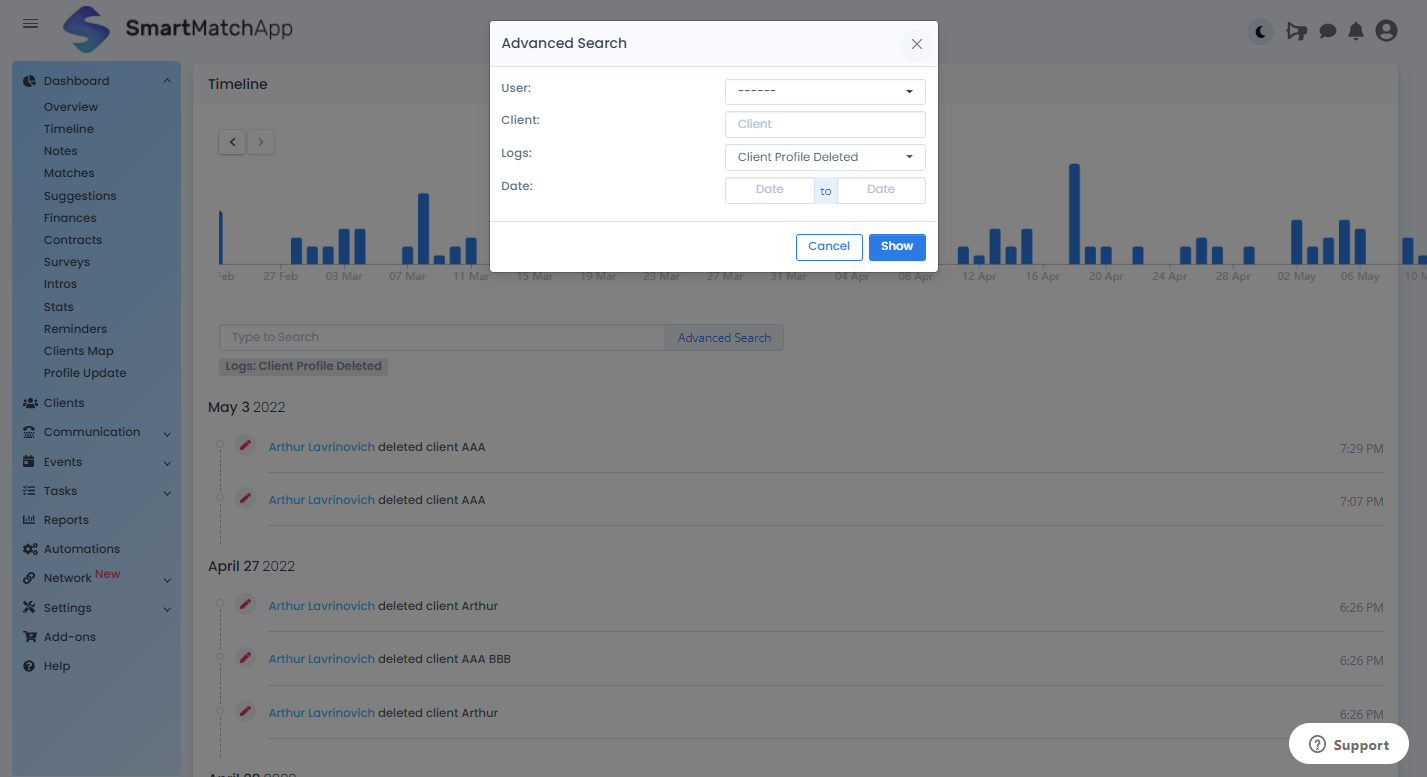Viewport: 1427px width, 777px height.
Task: Toggle dark mode with the moon icon
Action: click(1259, 31)
